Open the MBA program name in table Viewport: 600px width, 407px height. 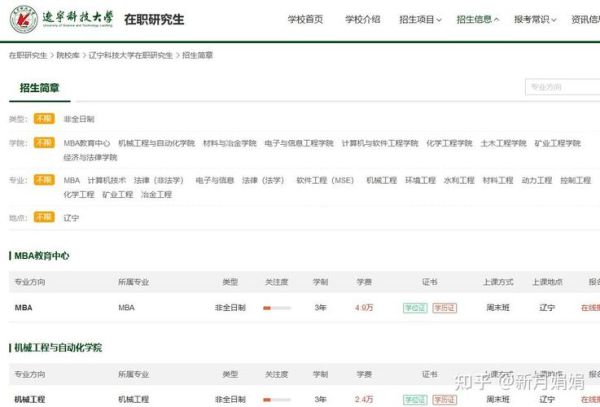point(23,308)
